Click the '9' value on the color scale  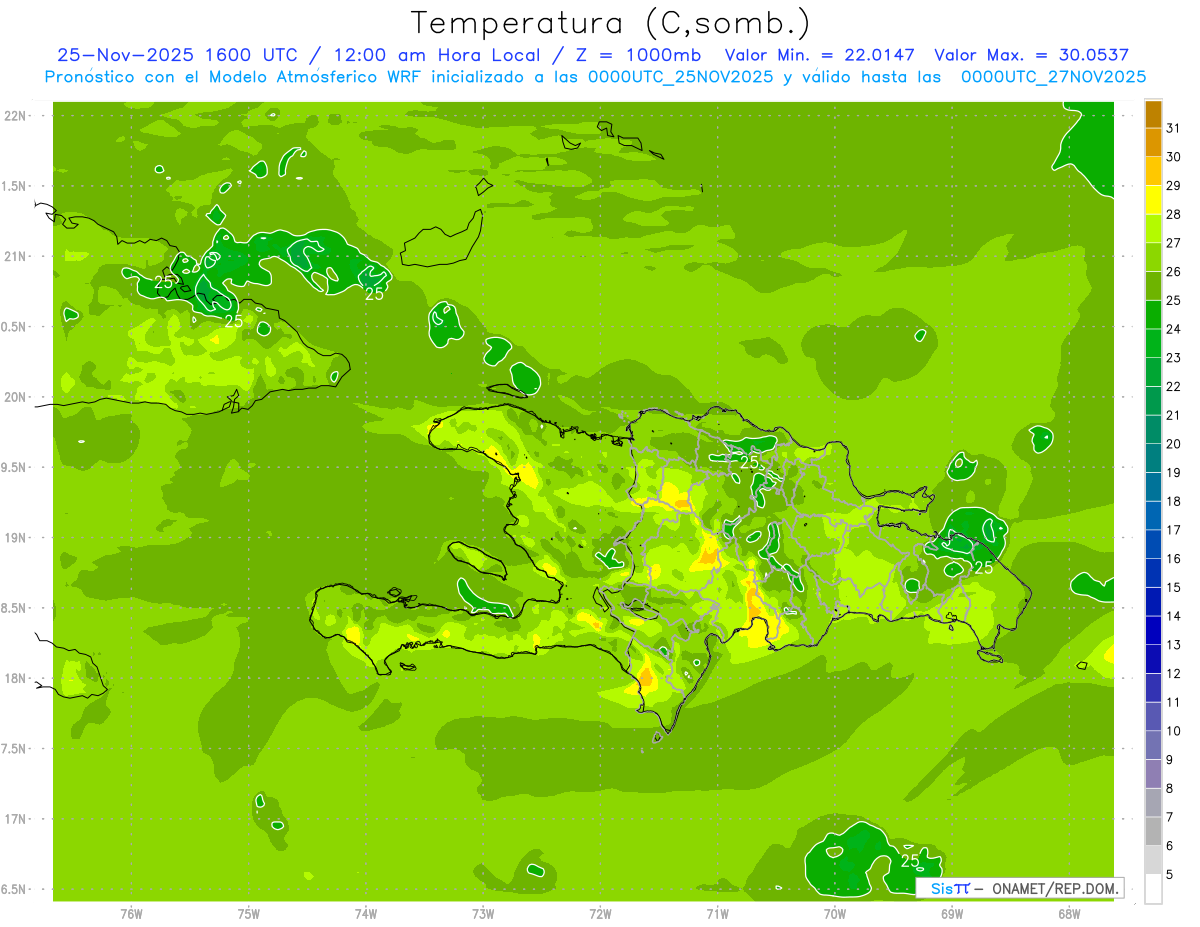tap(1170, 760)
